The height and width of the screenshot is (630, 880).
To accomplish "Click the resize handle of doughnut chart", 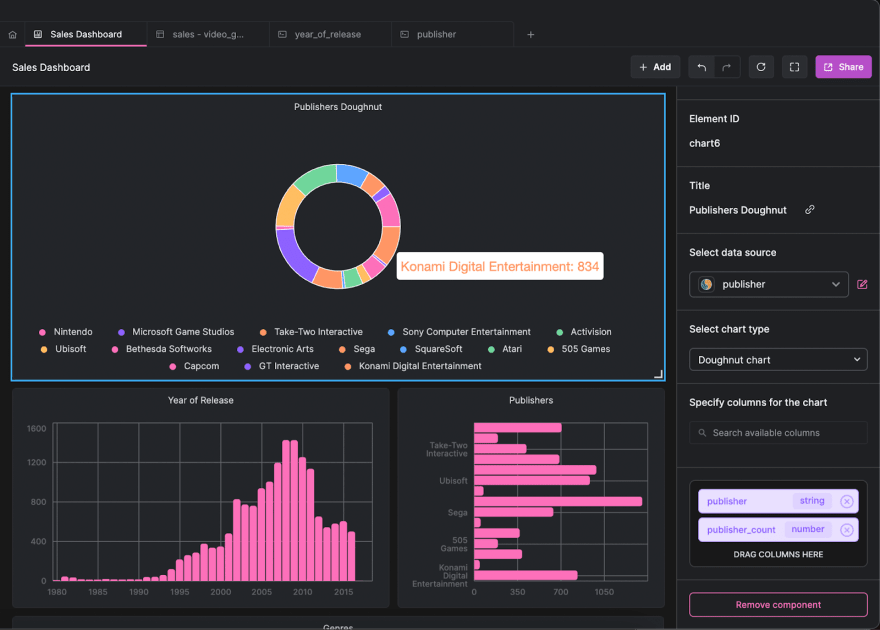I will point(659,374).
